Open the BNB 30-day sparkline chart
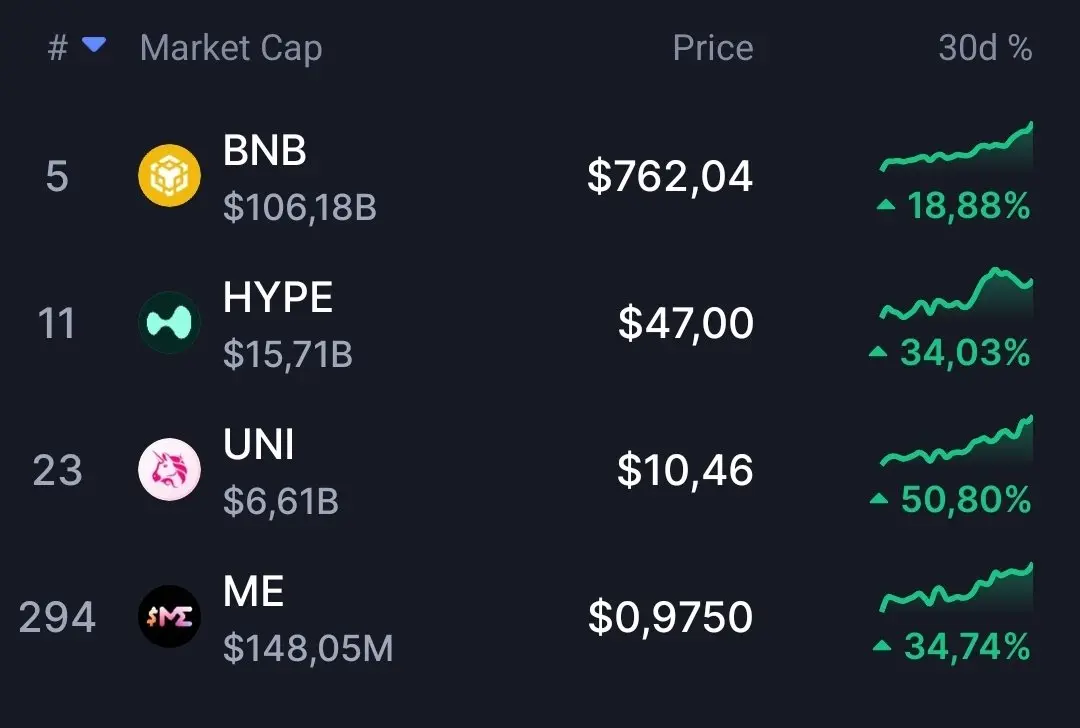This screenshot has width=1080, height=728. (956, 147)
